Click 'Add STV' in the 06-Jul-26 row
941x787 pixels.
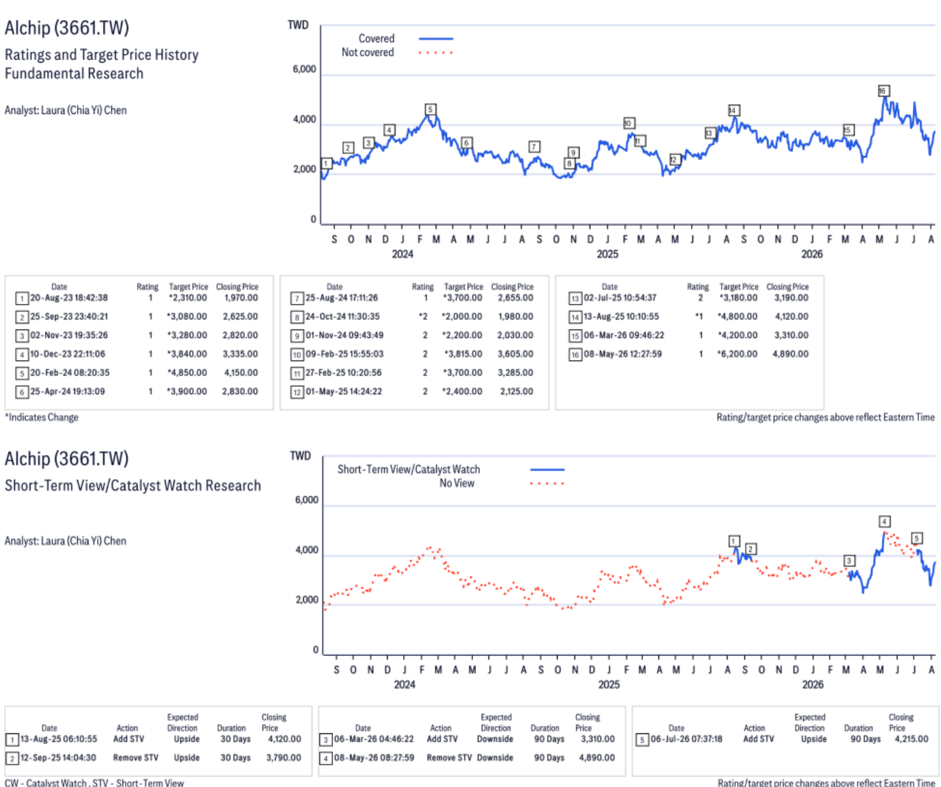click(x=759, y=739)
